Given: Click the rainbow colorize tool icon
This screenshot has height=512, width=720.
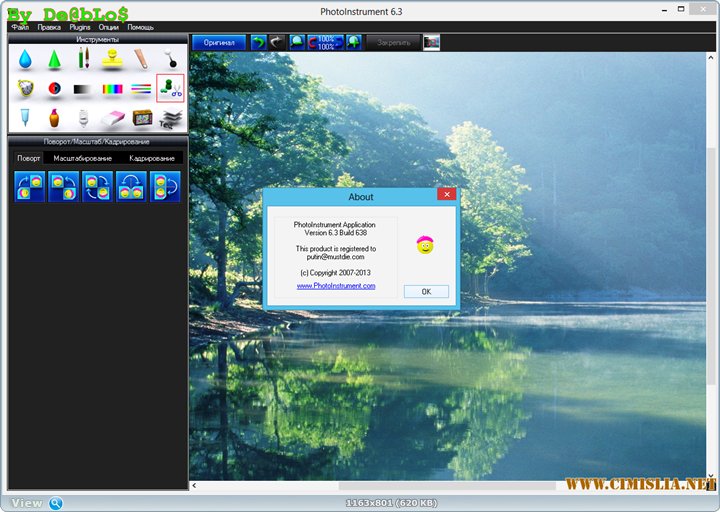Looking at the screenshot, I should pos(112,89).
